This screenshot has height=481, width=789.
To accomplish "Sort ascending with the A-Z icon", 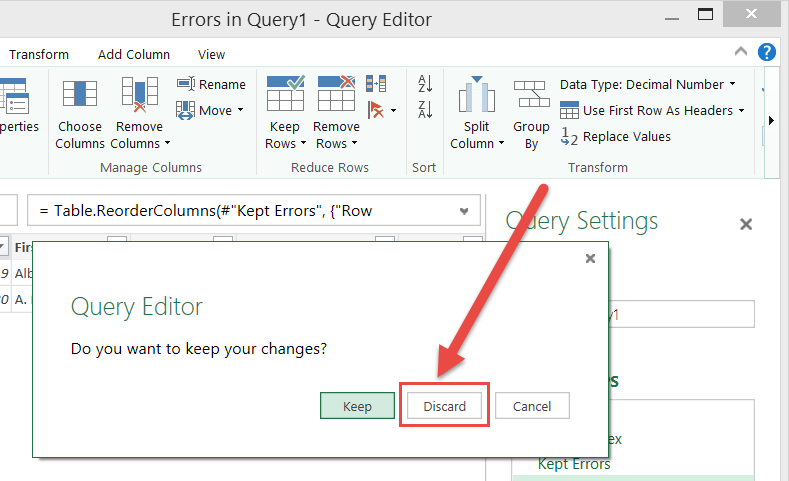I will tap(425, 83).
